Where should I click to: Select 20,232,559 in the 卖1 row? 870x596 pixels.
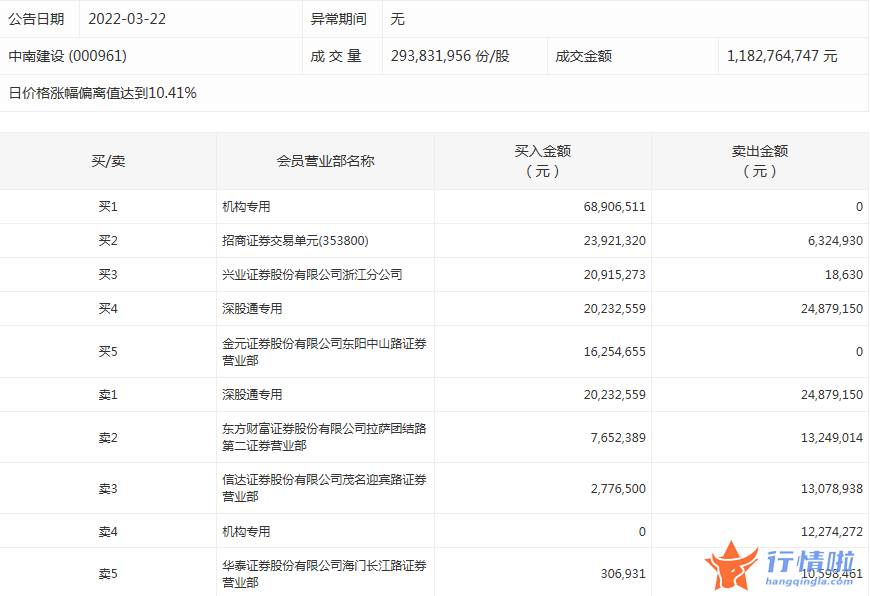pyautogui.click(x=615, y=395)
